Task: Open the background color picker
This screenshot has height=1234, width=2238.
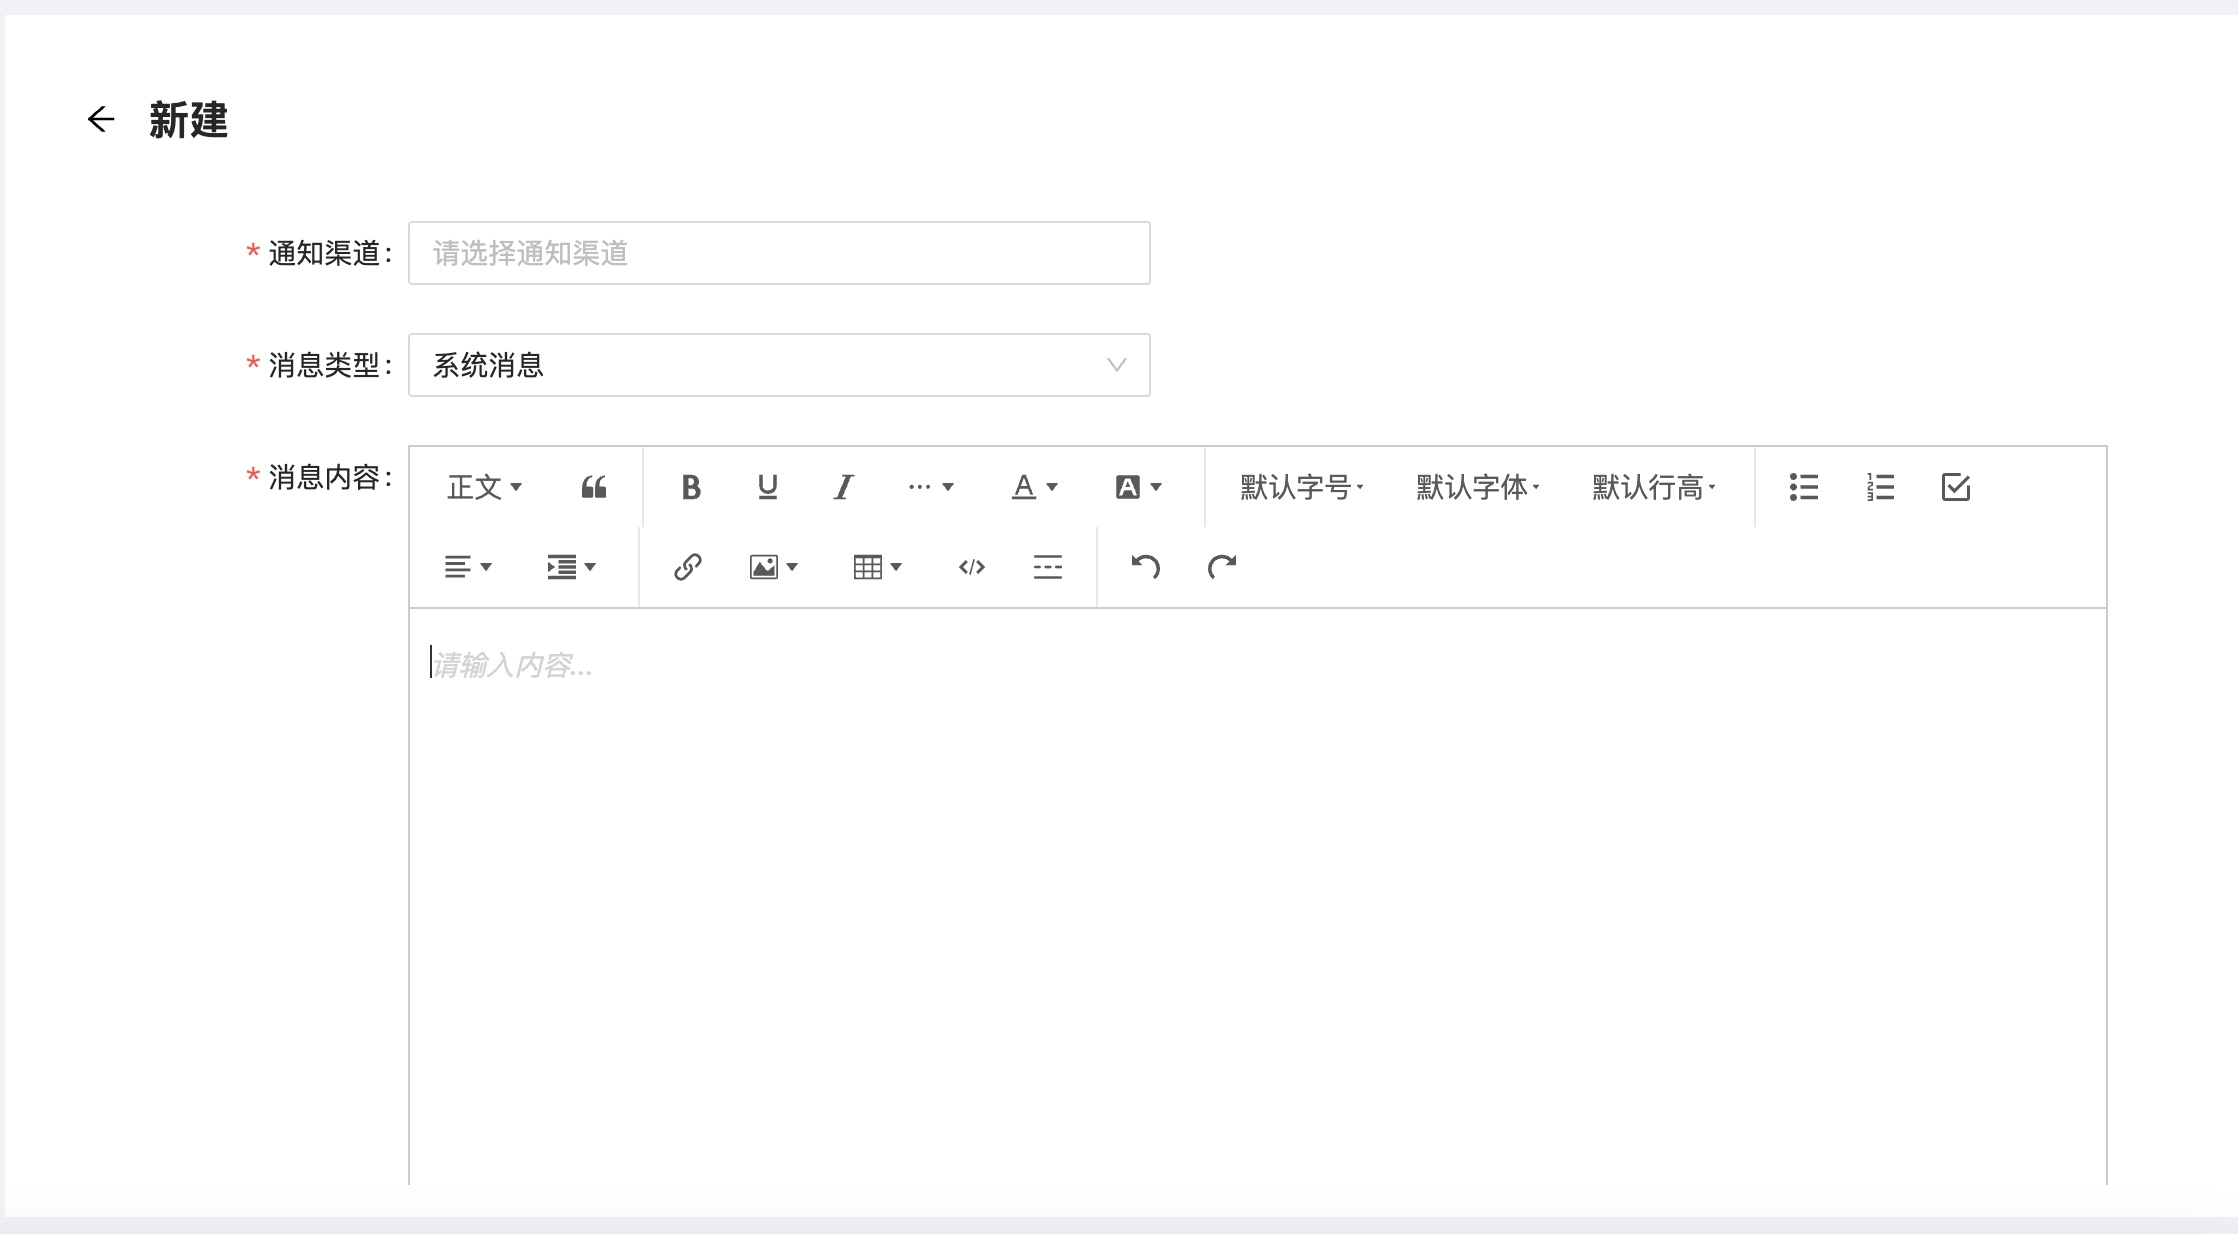Action: pyautogui.click(x=1139, y=487)
